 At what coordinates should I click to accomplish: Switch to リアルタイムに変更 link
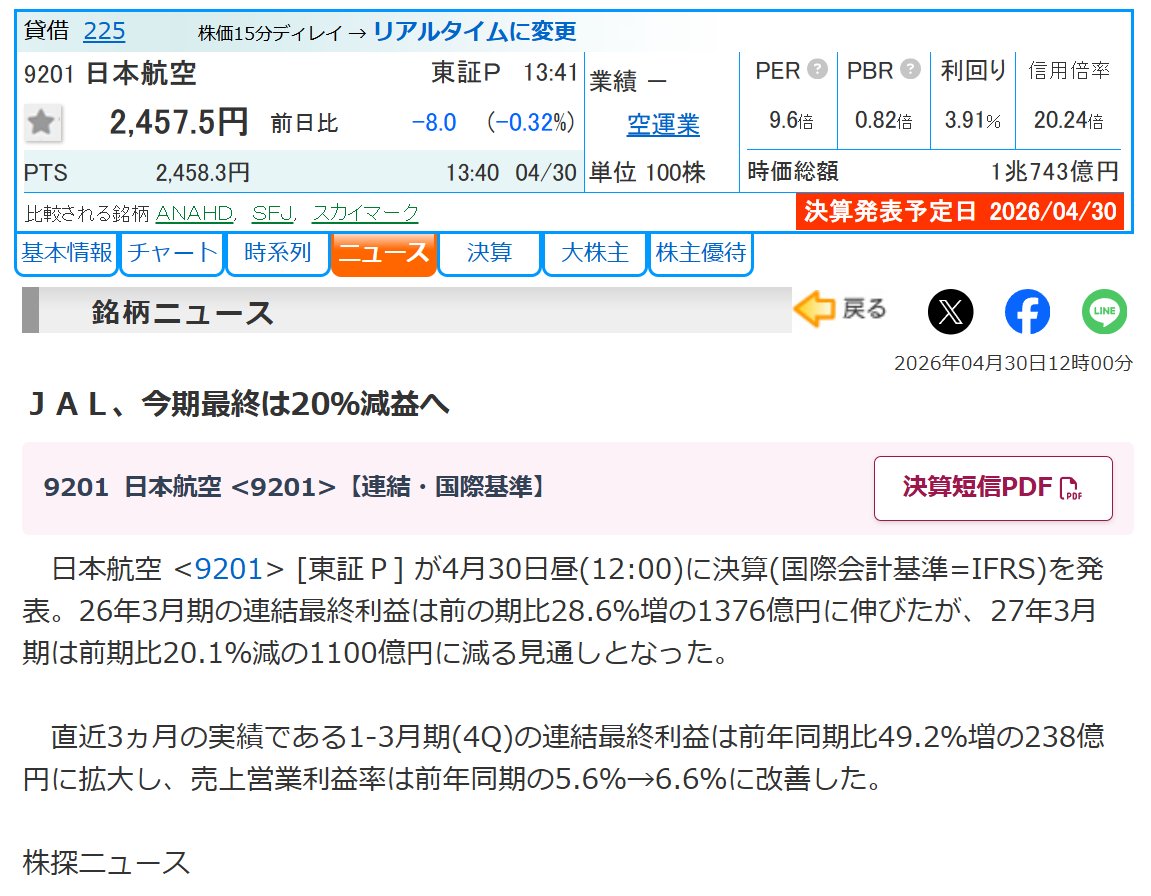click(x=475, y=32)
